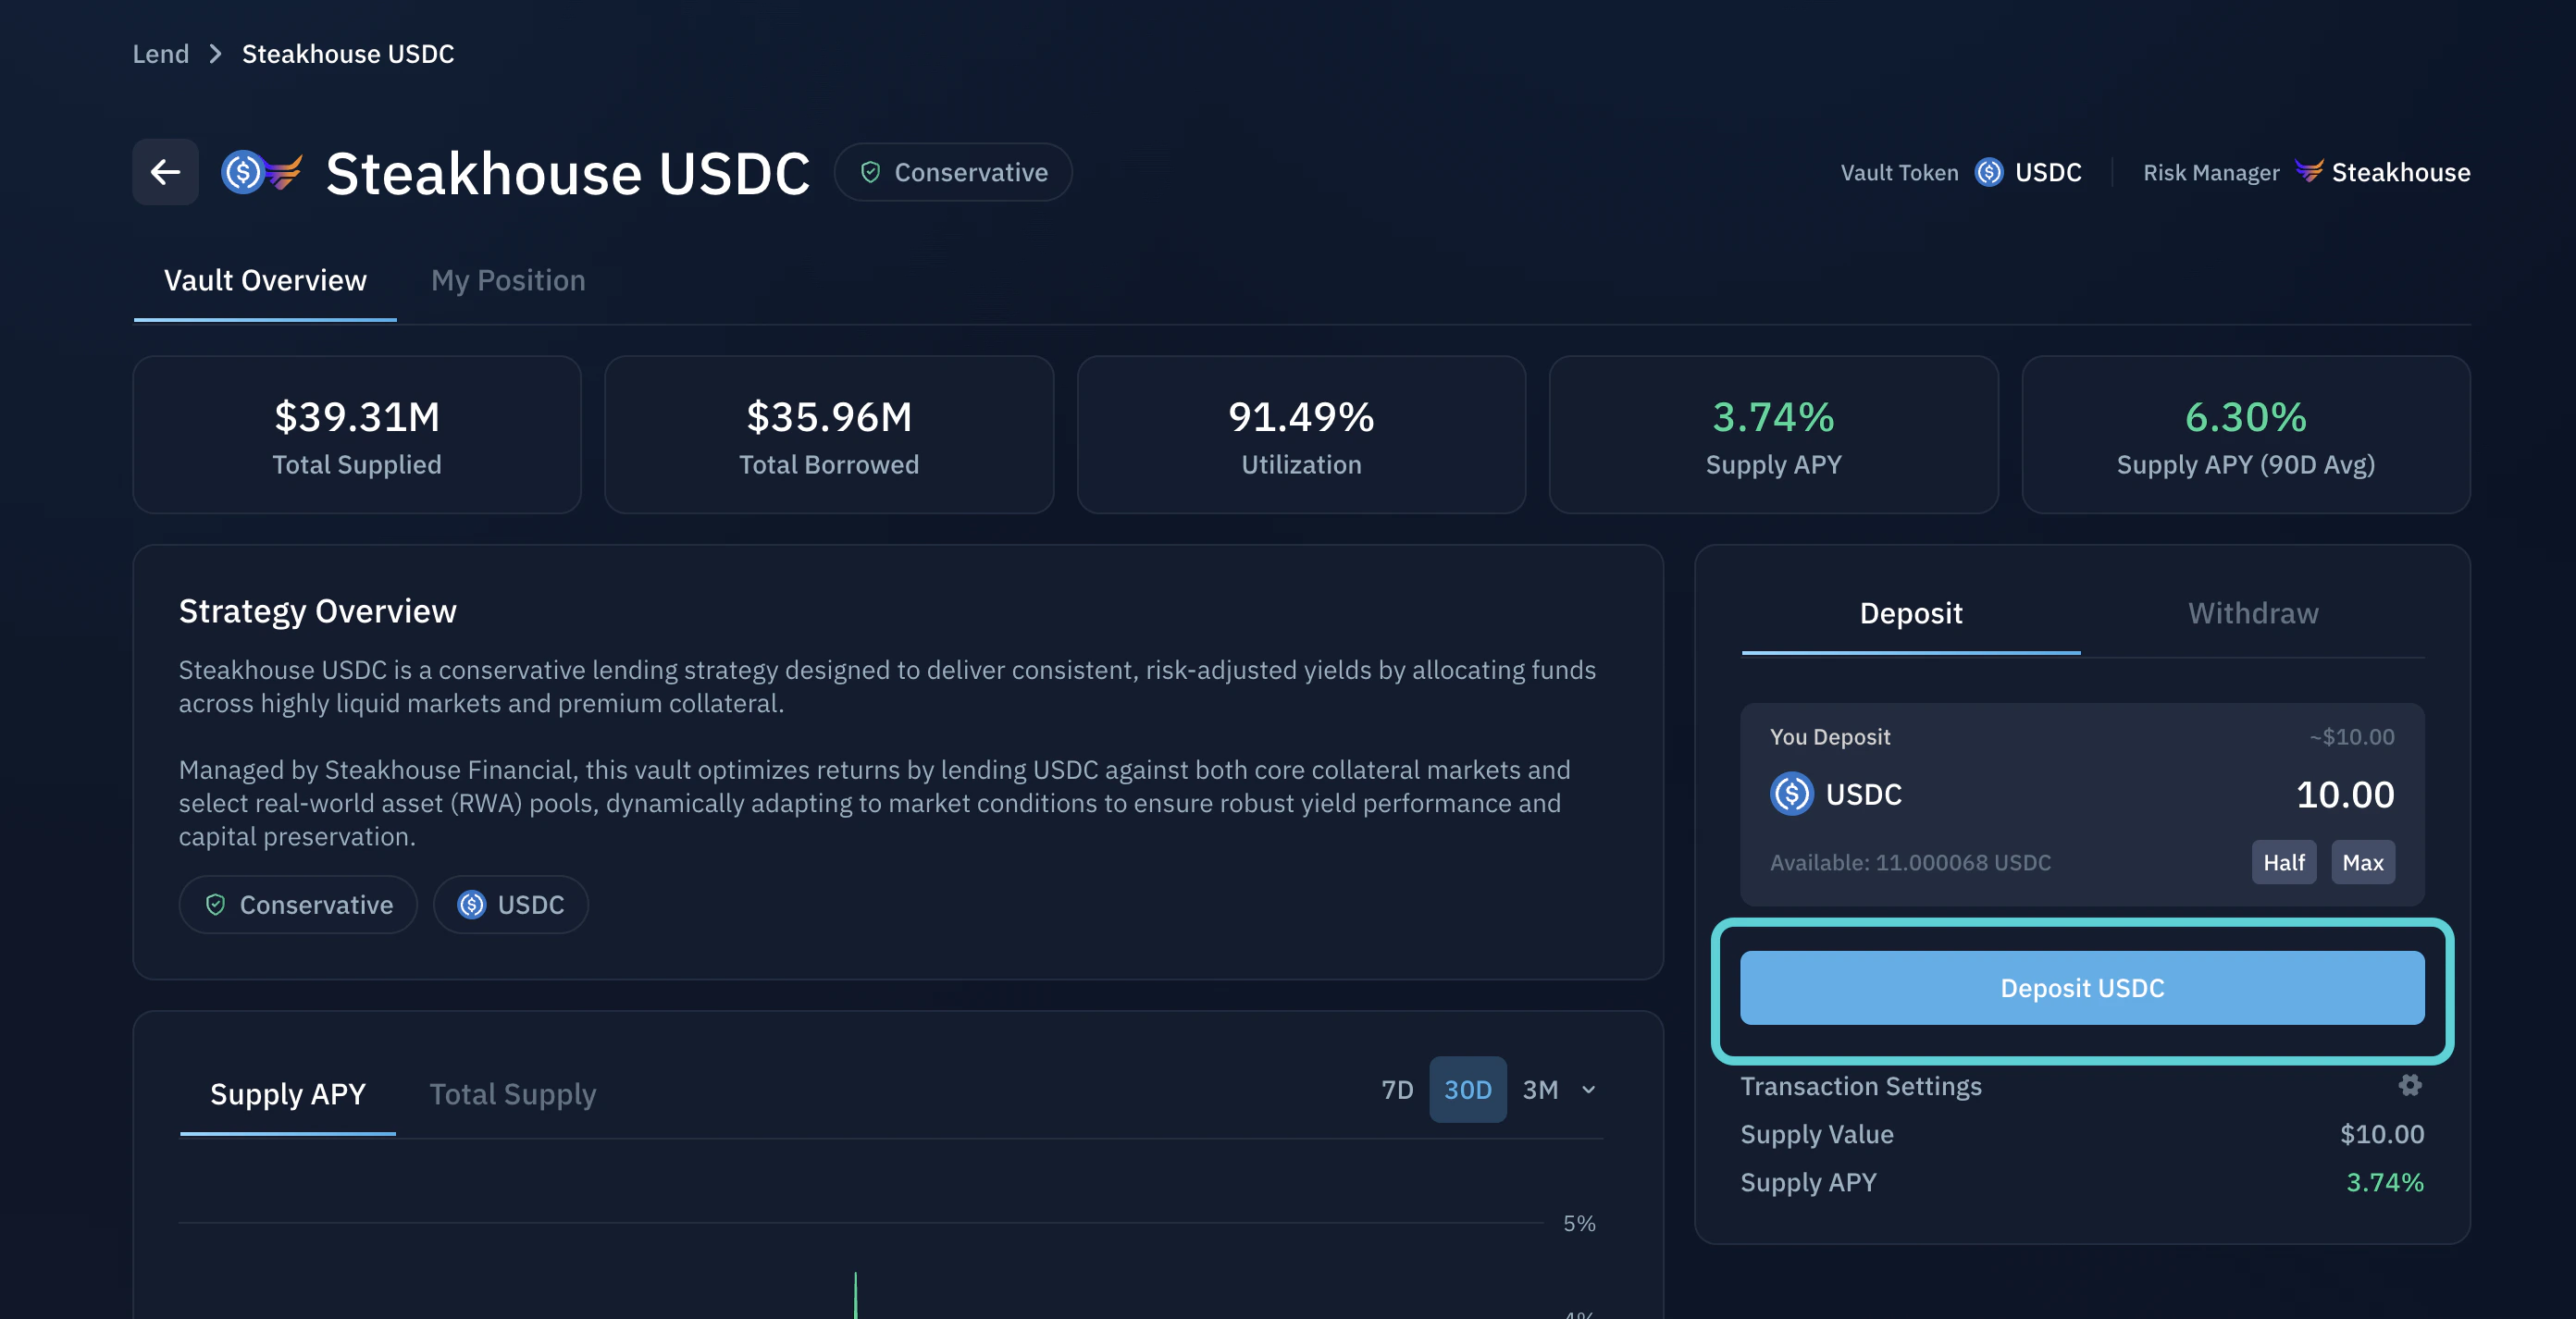Screen dimensions: 2576x1319
Task: Click the shield icon in header Conservative badge
Action: 870,172
